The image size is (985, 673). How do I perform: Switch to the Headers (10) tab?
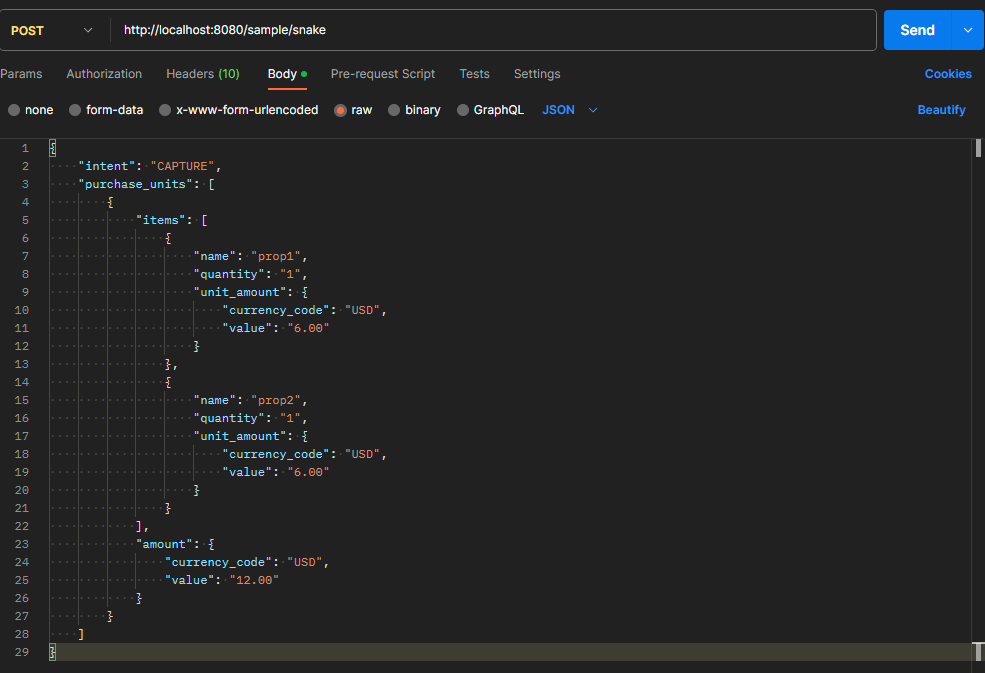(202, 74)
